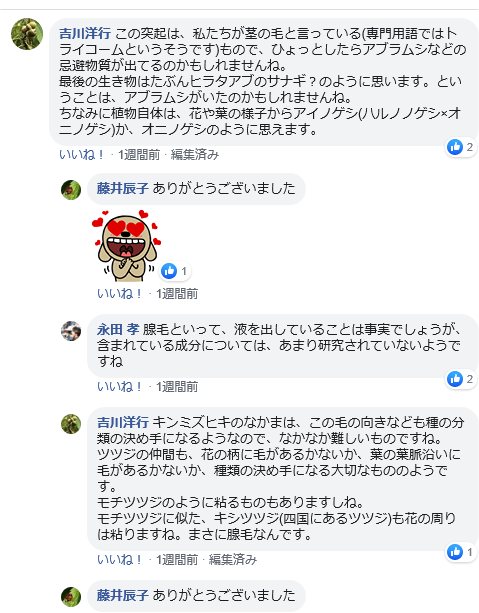This screenshot has width=479, height=613.
Task: Show edit history via 編集済み on first comment
Action: [195, 155]
